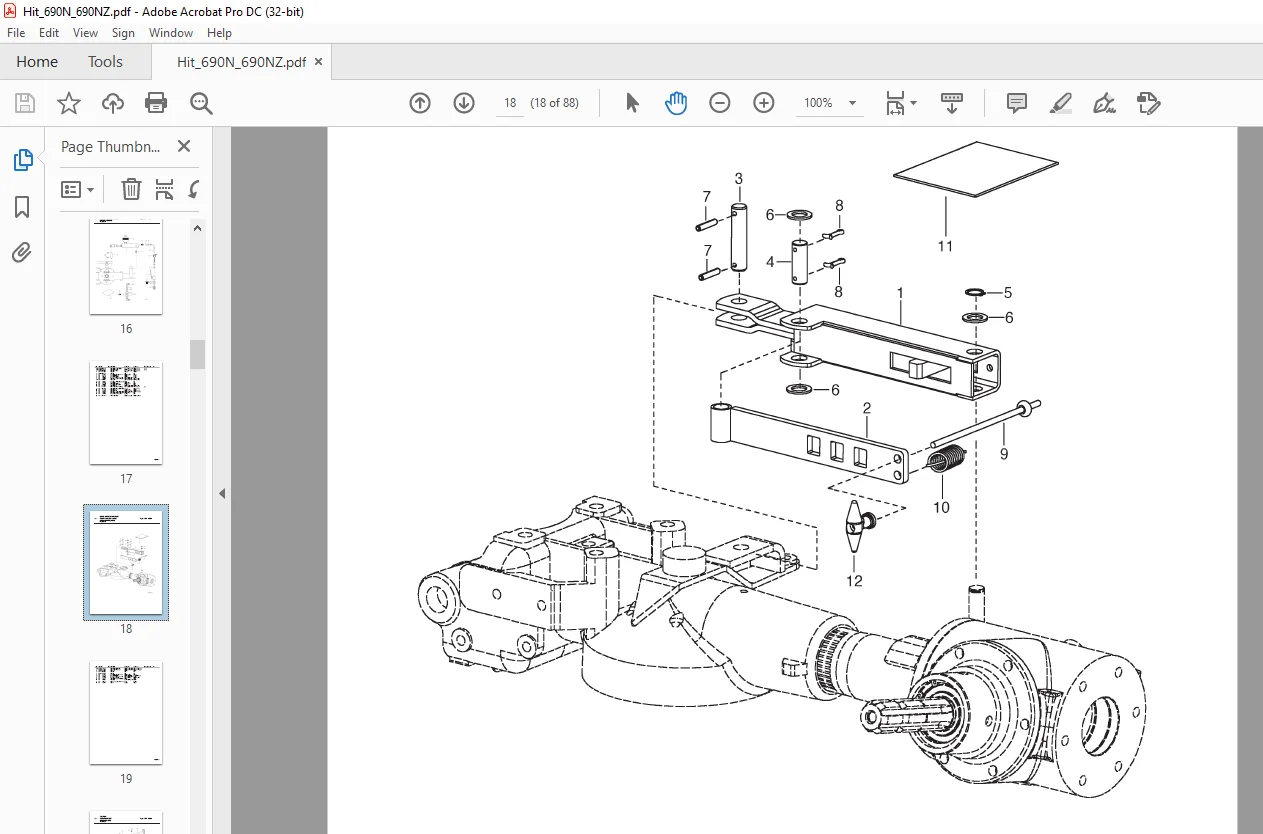
Task: Toggle the Bookmarks panel in the sidebar
Action: 22,207
